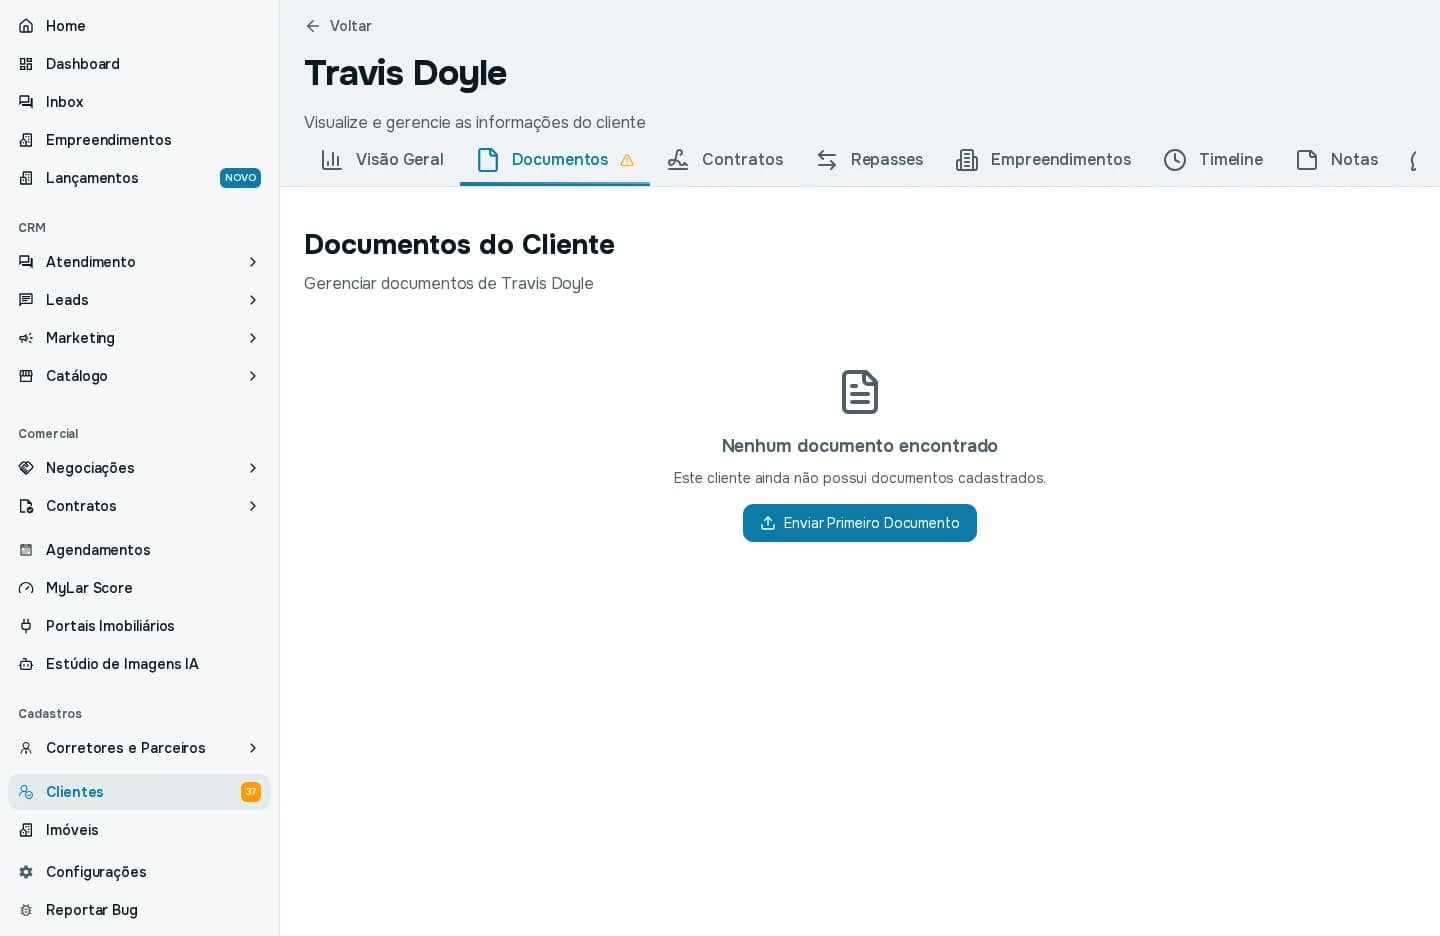
Task: Expand the sidebar Contratos submenu chevron
Action: click(x=253, y=506)
